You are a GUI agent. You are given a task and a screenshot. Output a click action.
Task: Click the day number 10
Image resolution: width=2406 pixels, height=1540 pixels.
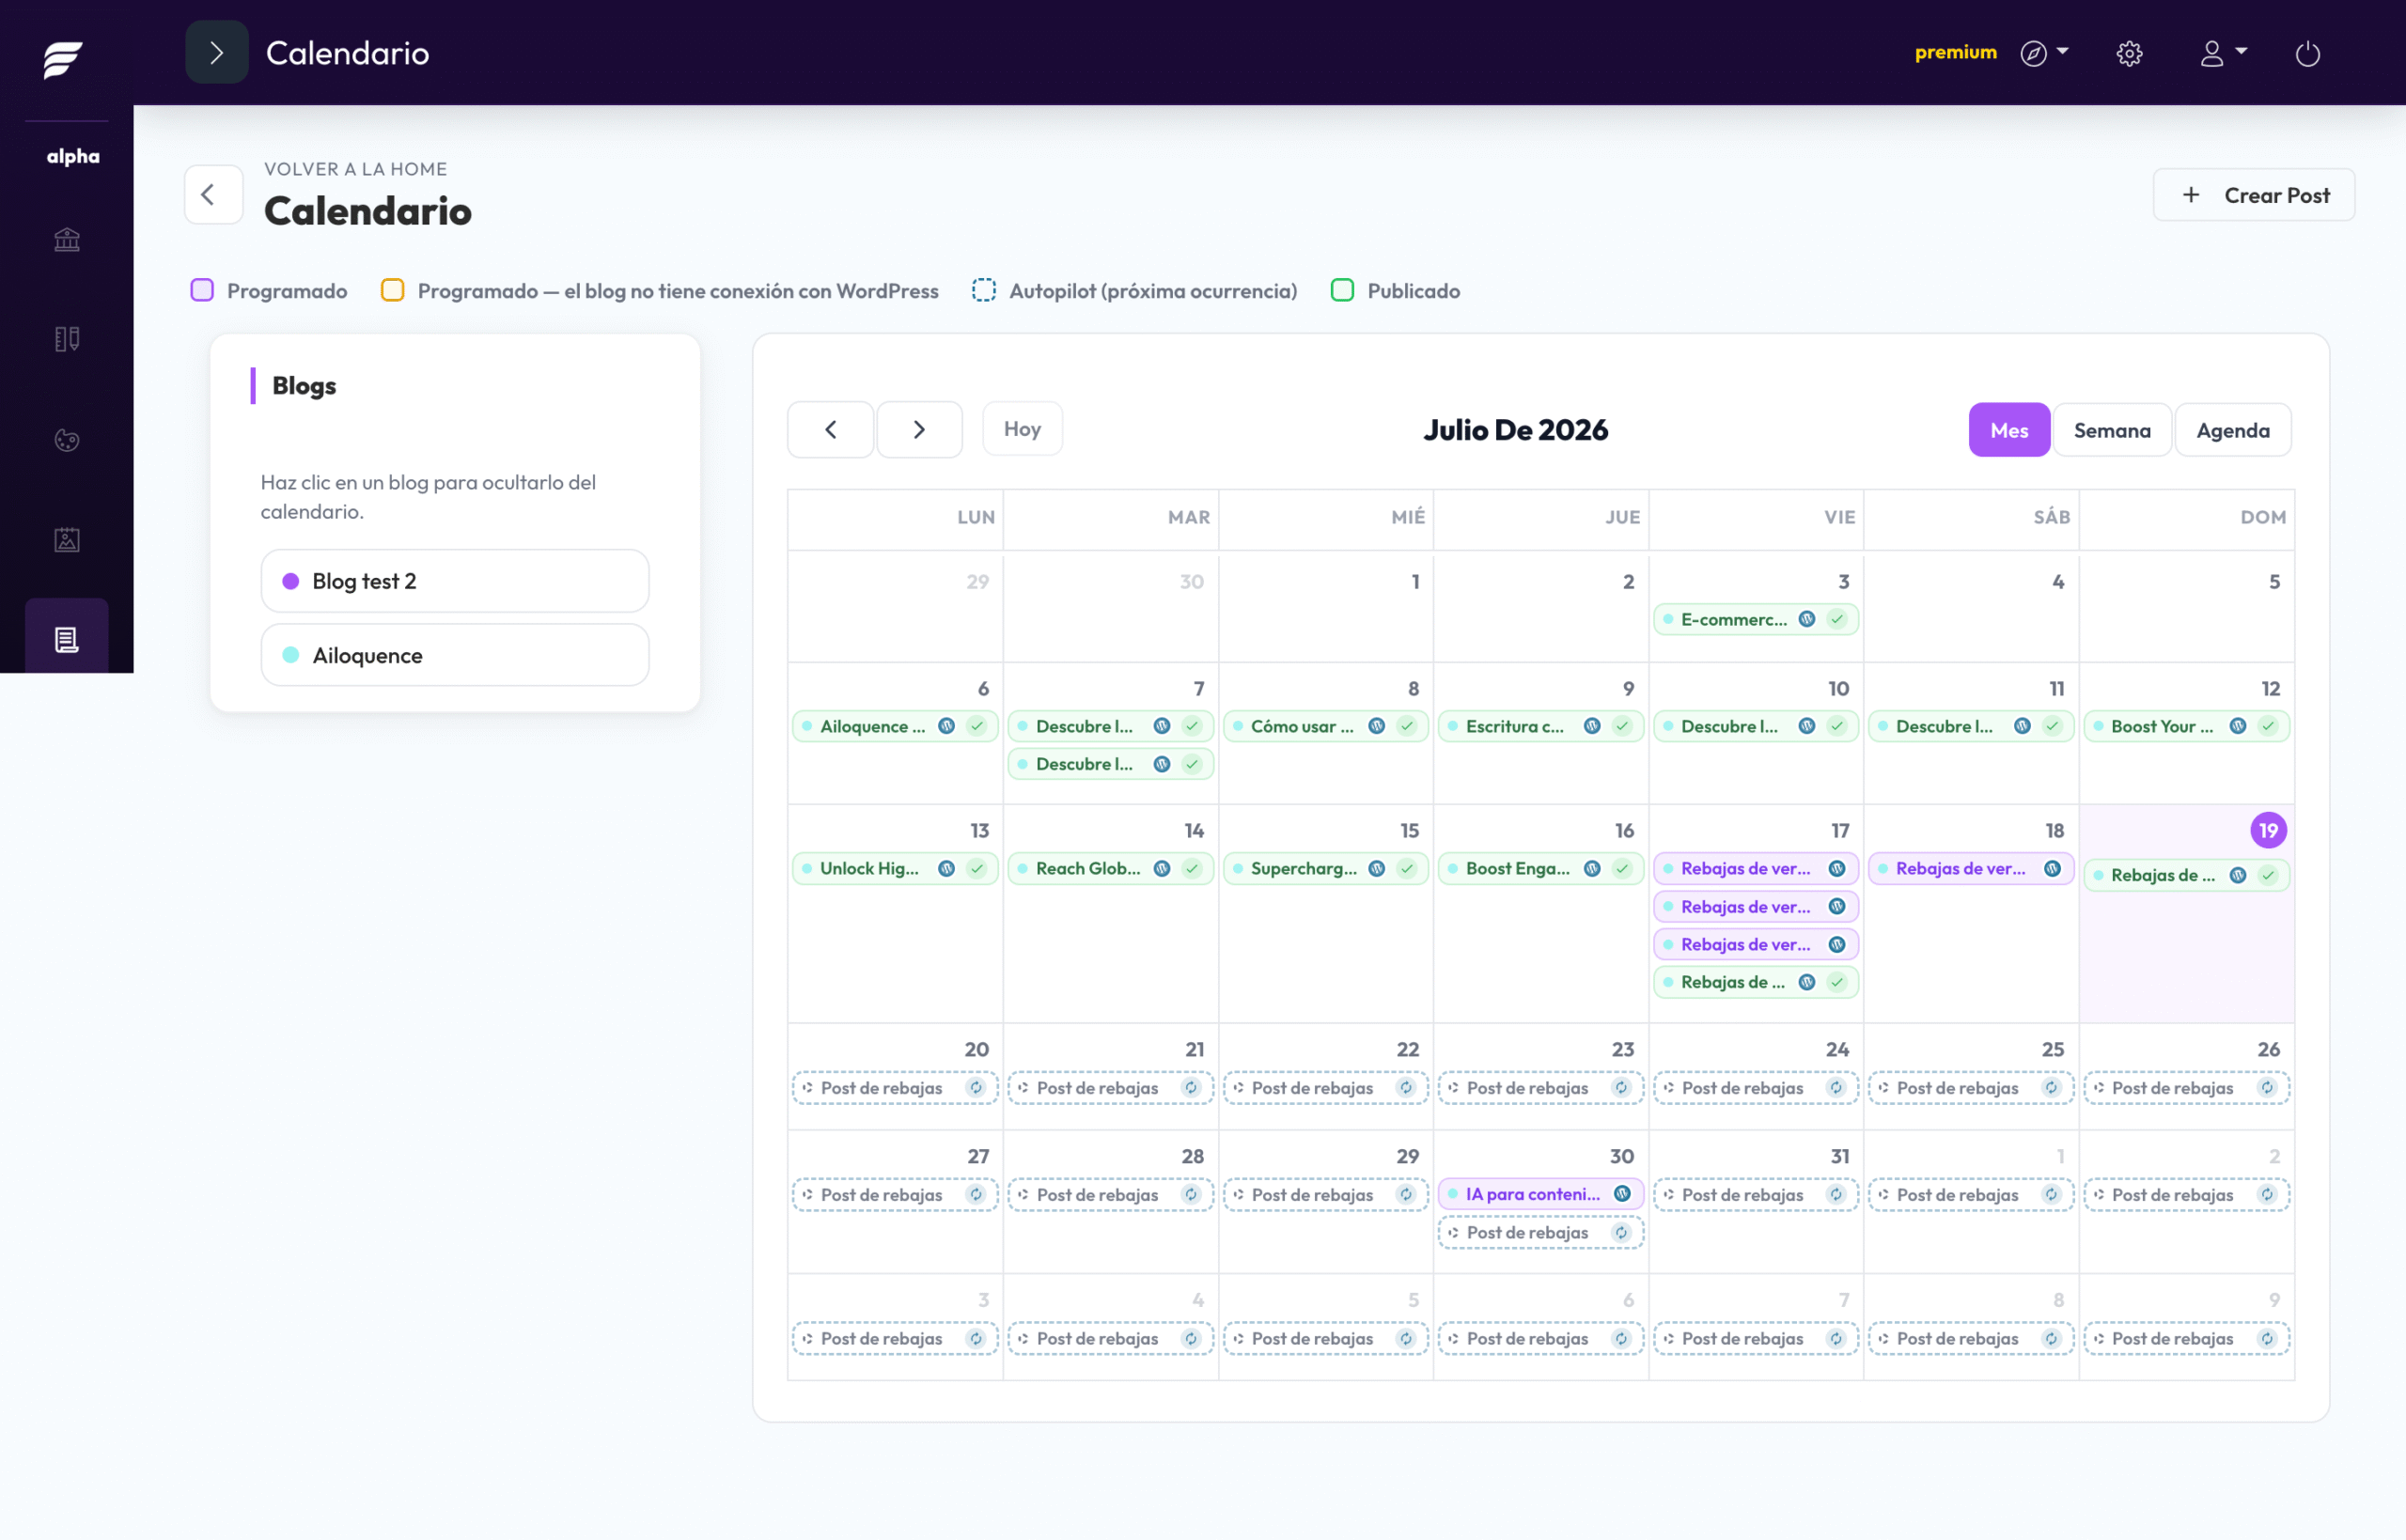click(1838, 688)
